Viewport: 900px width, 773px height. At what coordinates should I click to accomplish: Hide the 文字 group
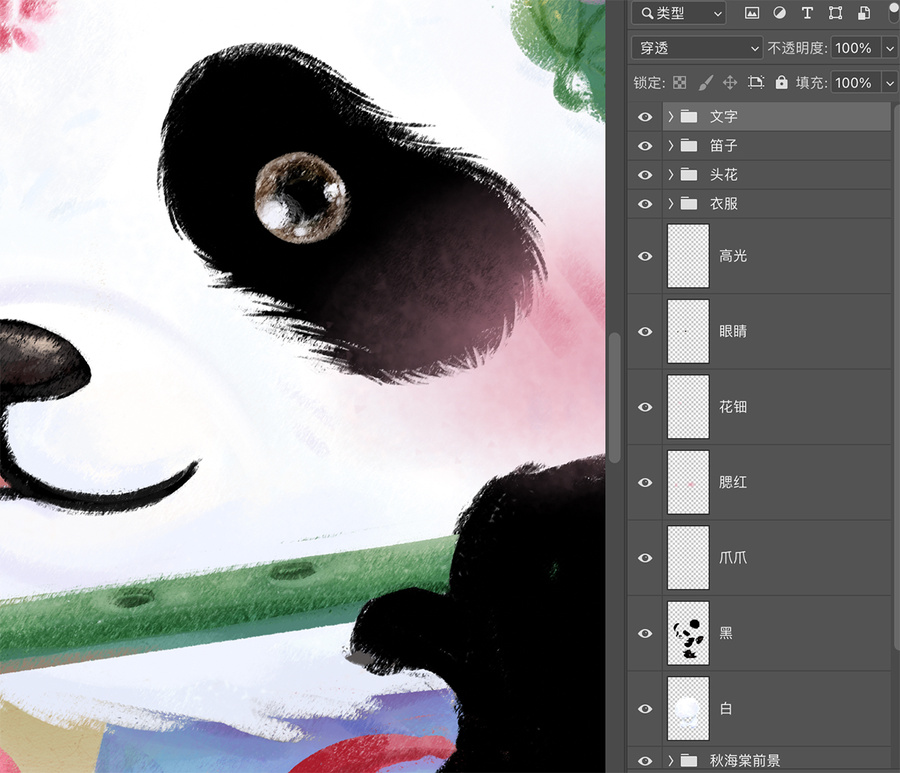coord(645,117)
